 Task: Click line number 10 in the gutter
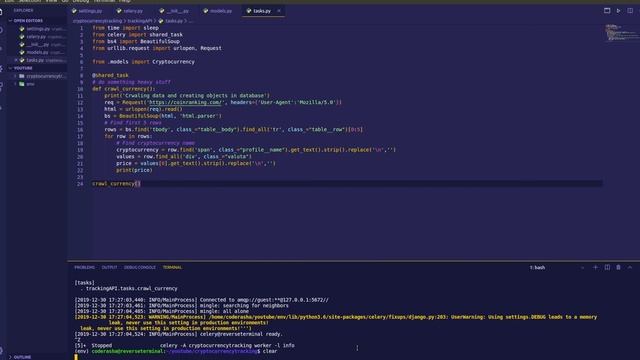pos(80,89)
